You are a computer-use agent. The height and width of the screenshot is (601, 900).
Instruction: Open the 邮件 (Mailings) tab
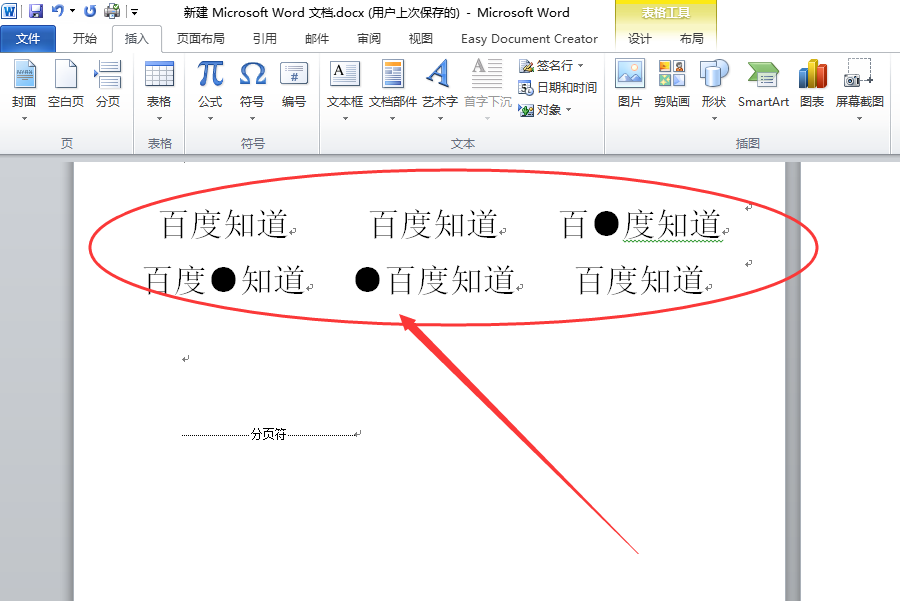point(317,38)
